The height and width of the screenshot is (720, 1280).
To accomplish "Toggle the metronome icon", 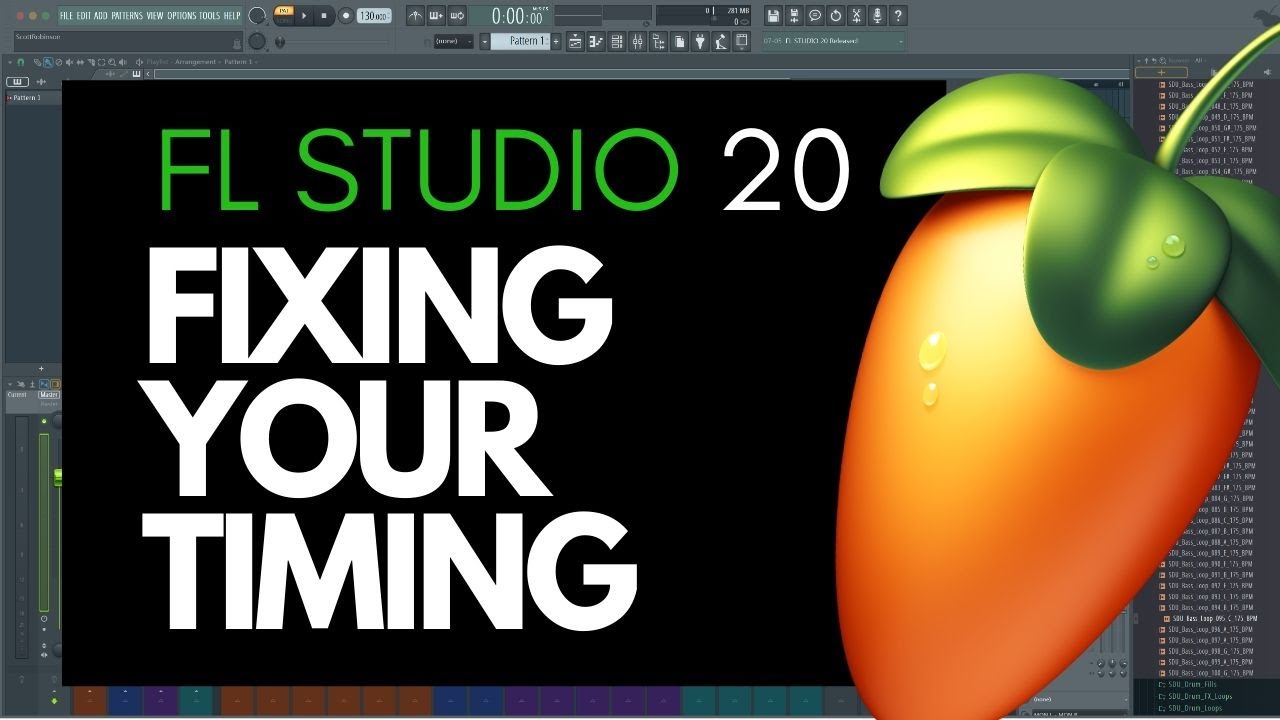I will point(415,16).
